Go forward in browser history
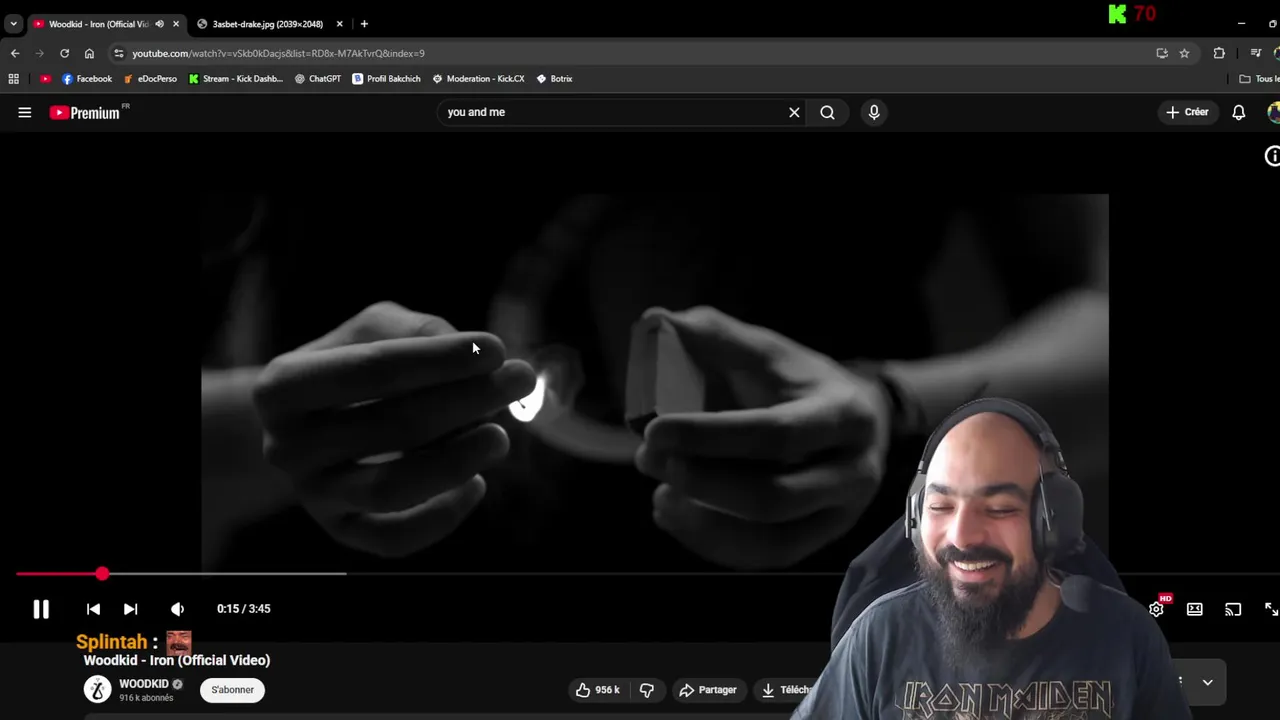 [39, 53]
